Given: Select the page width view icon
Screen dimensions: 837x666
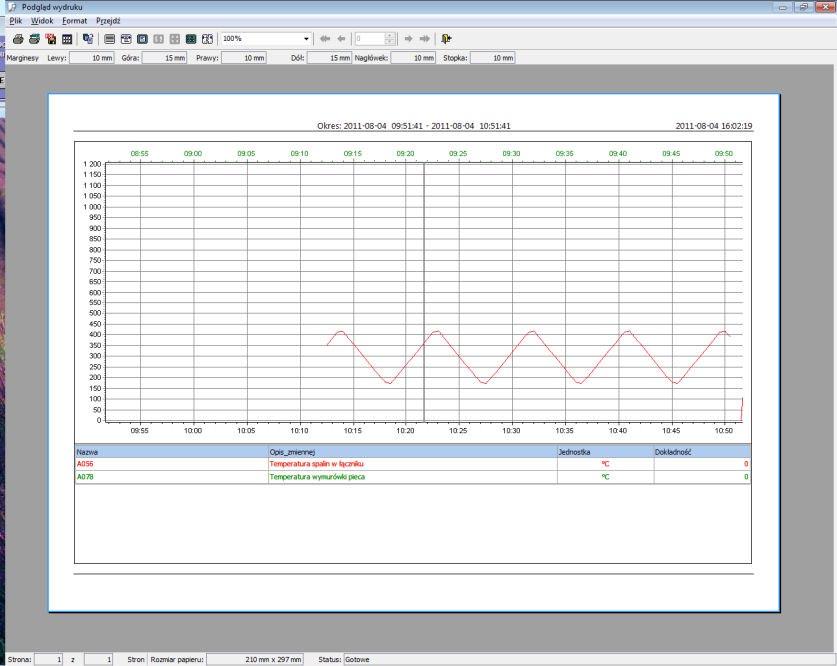Looking at the screenshot, I should point(109,39).
